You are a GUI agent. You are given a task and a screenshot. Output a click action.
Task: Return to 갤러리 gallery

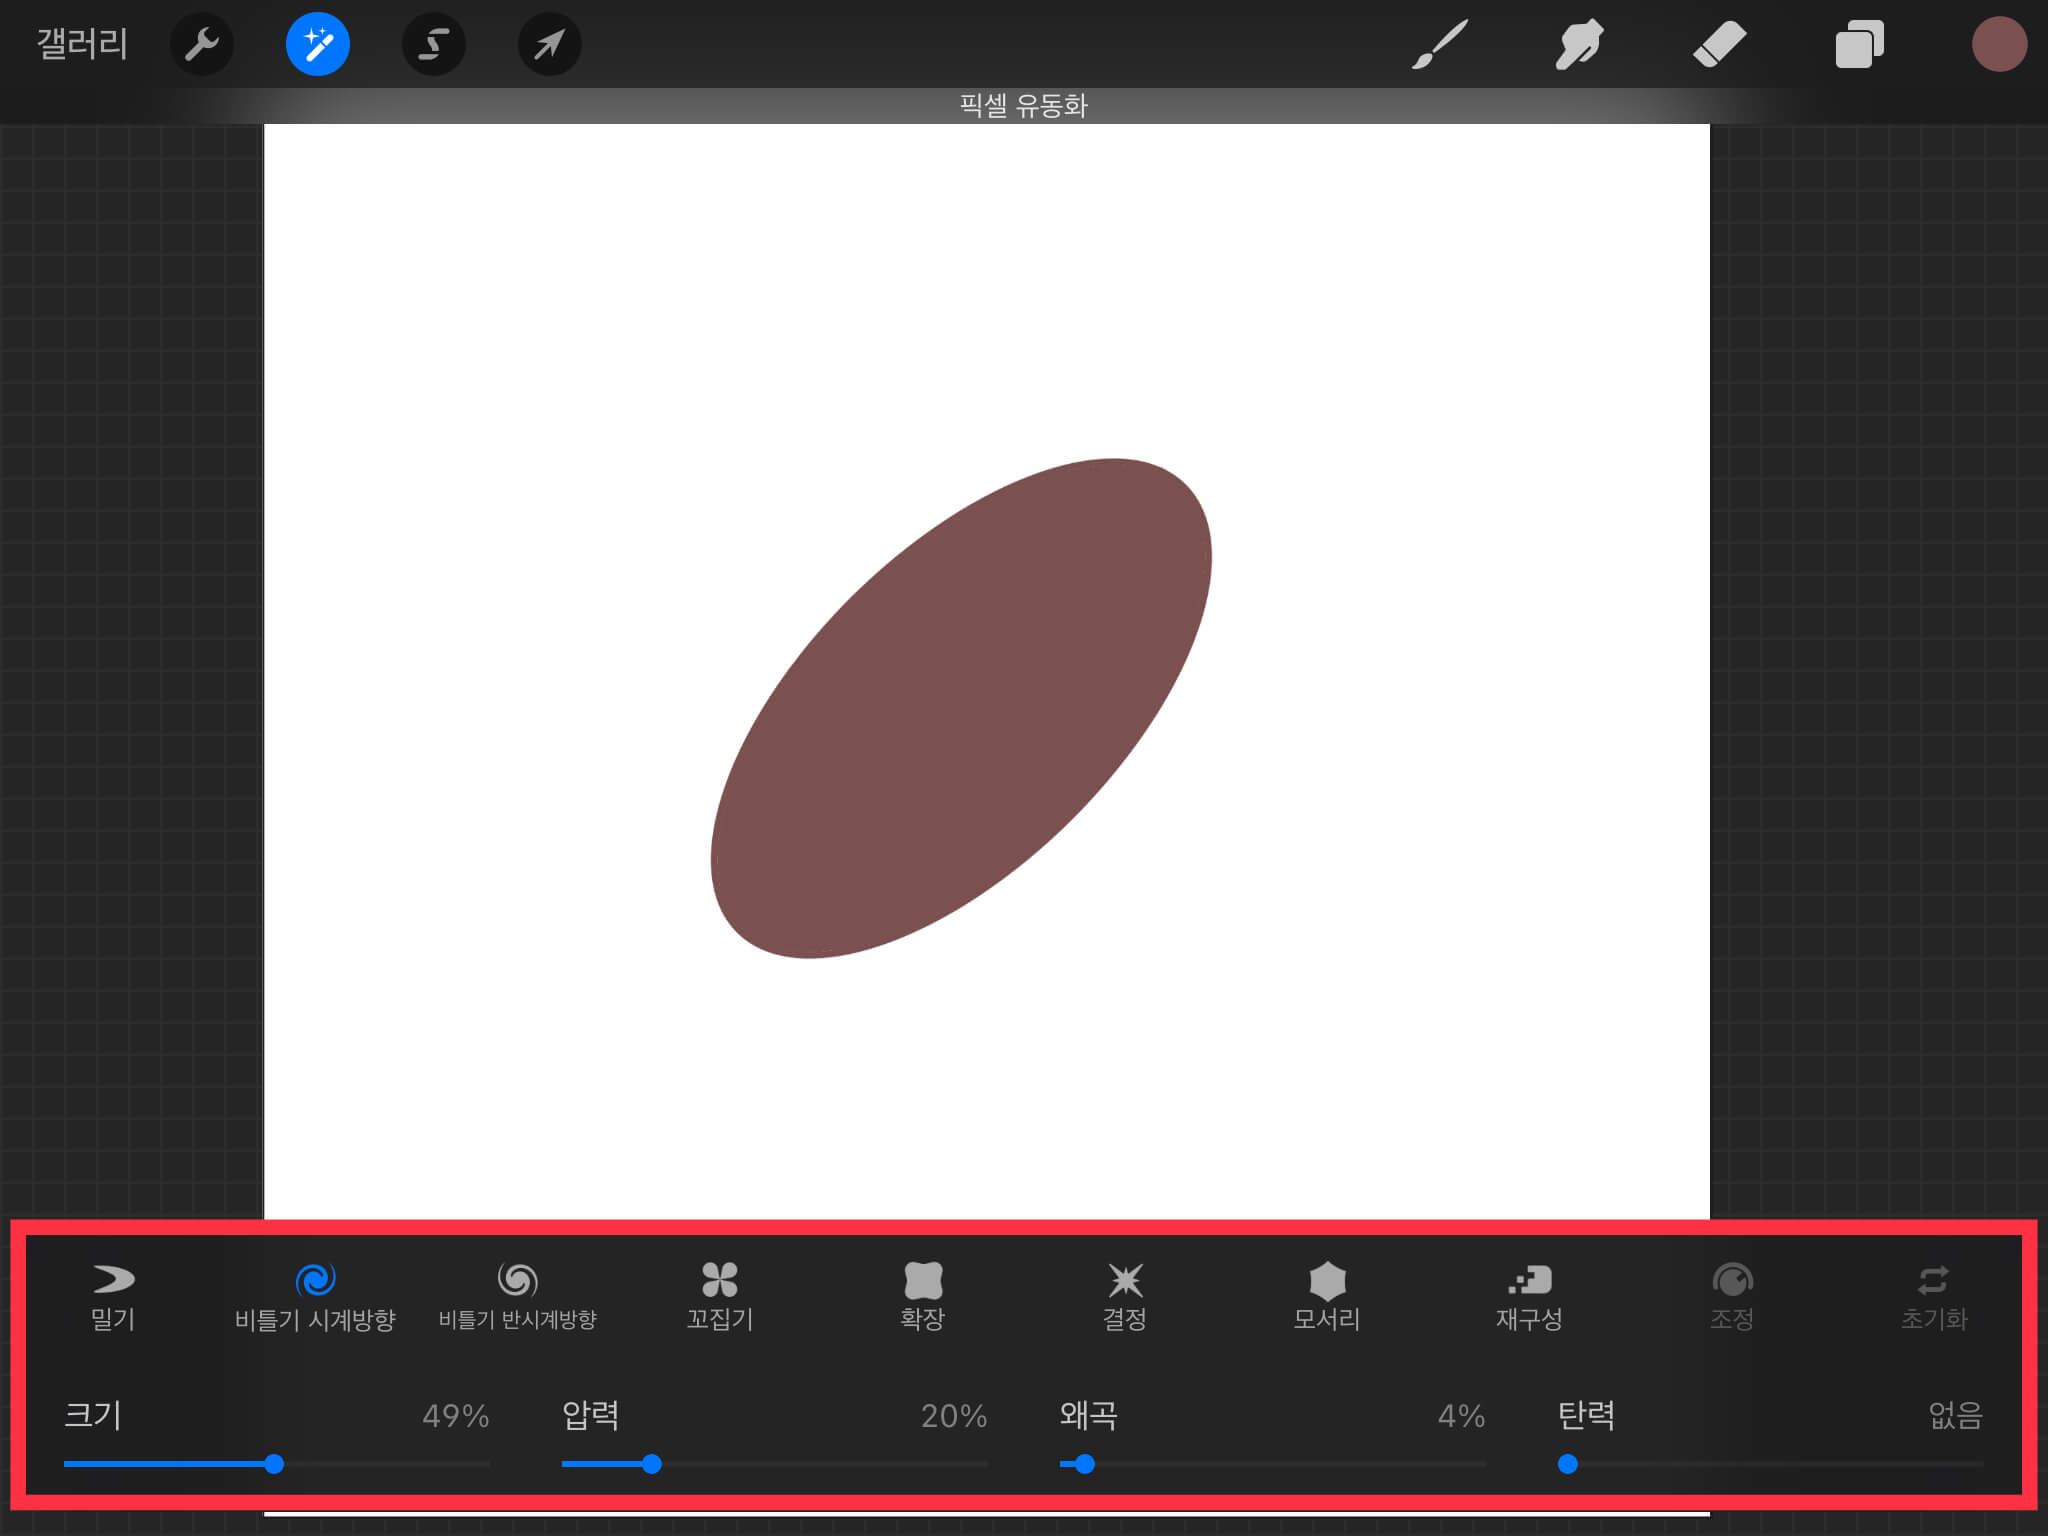(82, 45)
